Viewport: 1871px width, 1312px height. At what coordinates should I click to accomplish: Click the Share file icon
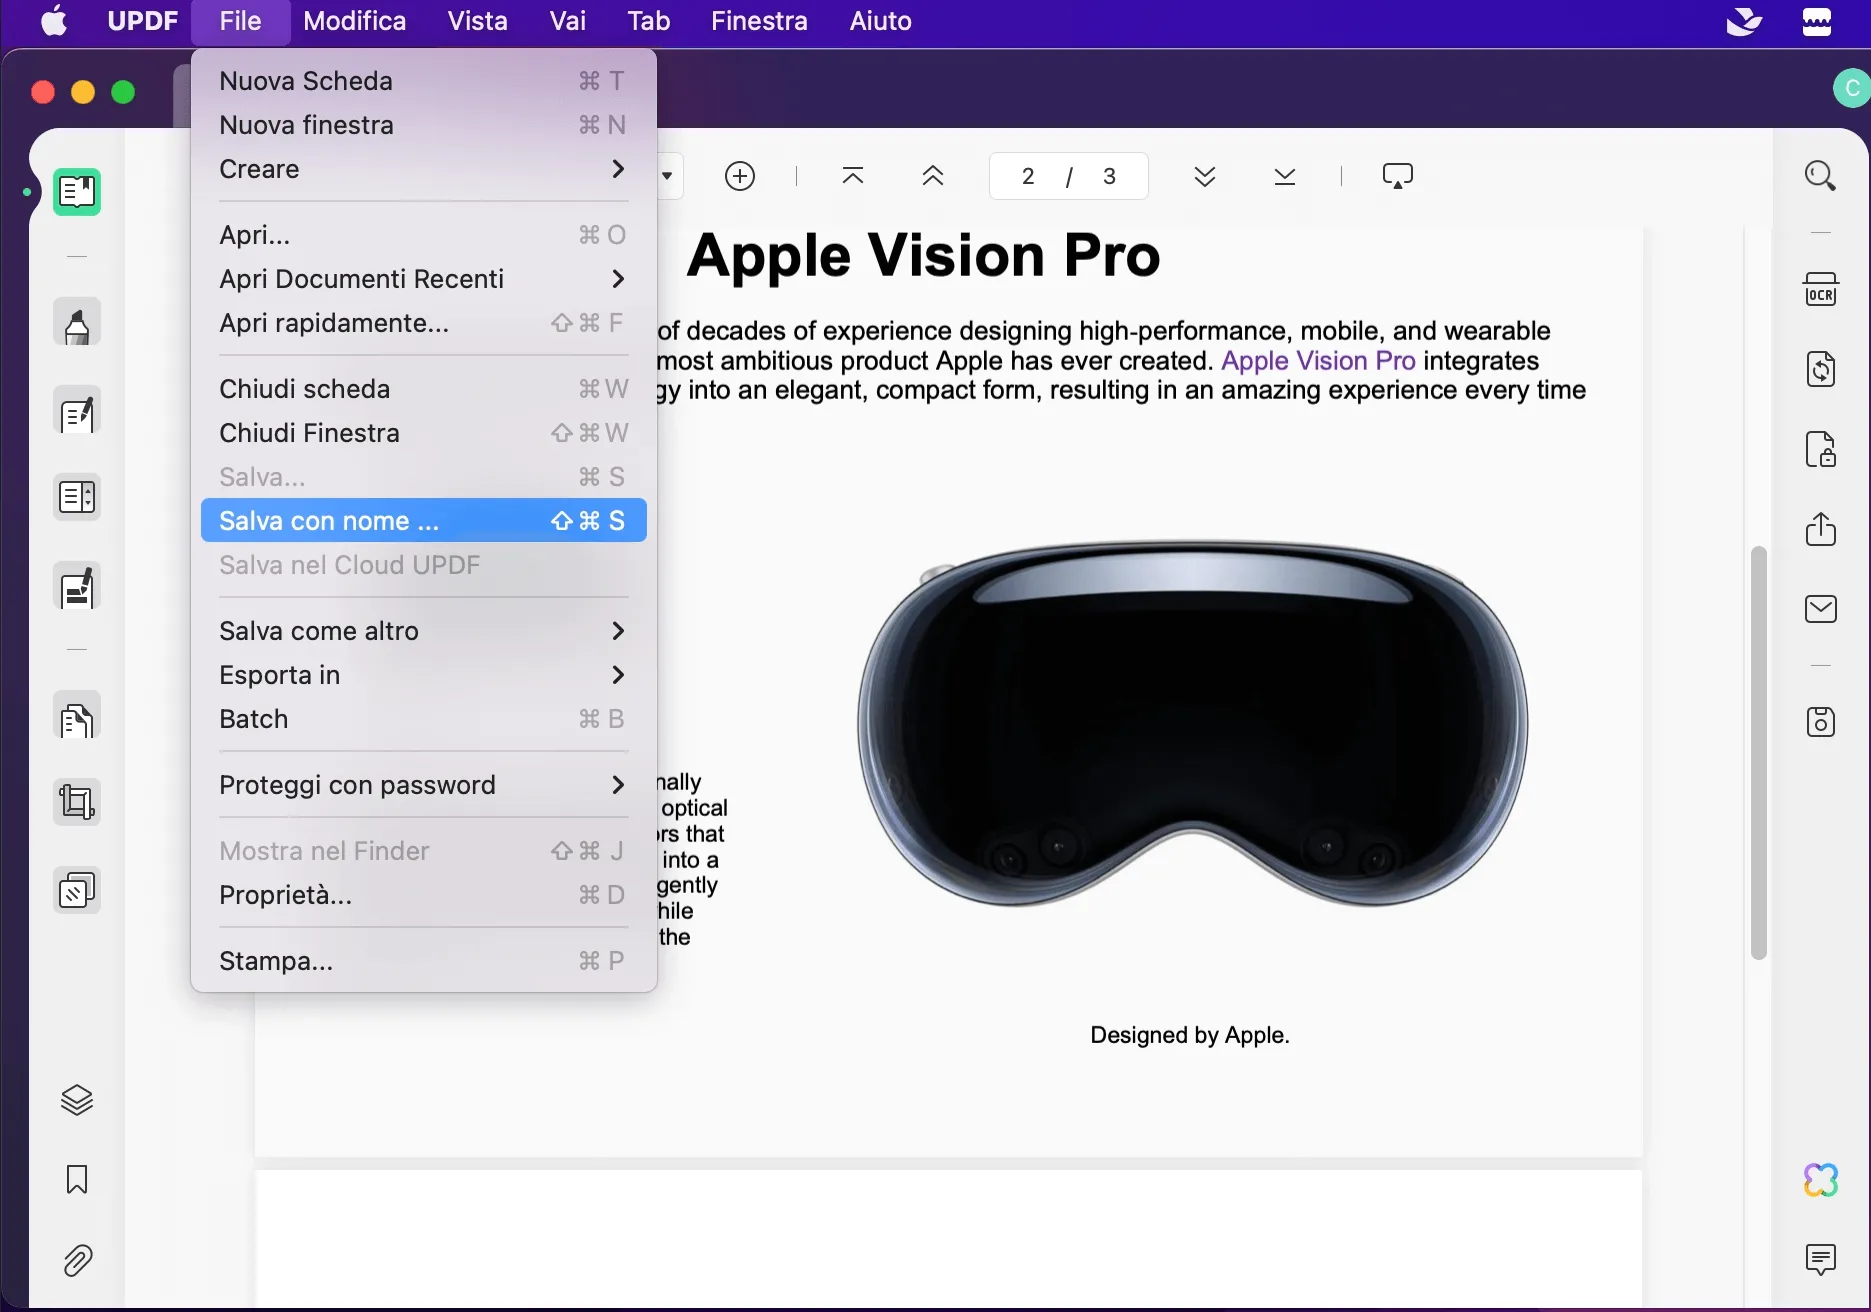pyautogui.click(x=1821, y=529)
